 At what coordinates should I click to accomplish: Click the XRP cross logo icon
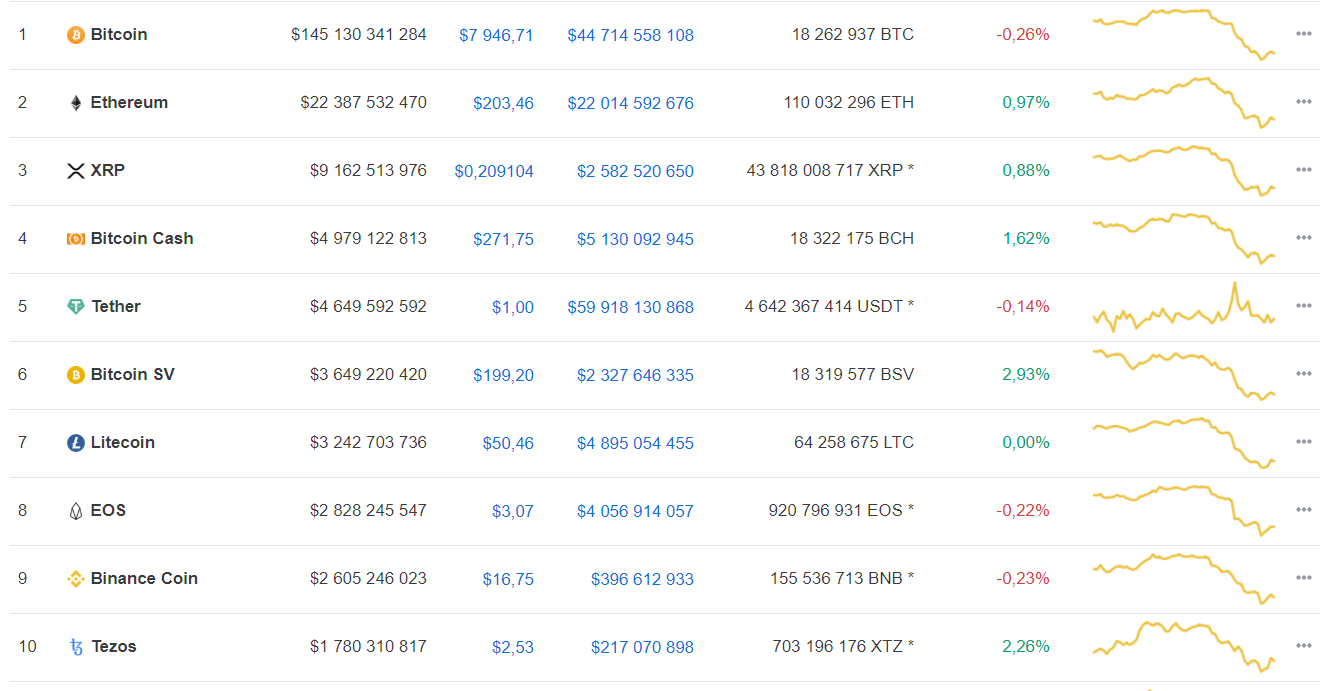point(76,171)
